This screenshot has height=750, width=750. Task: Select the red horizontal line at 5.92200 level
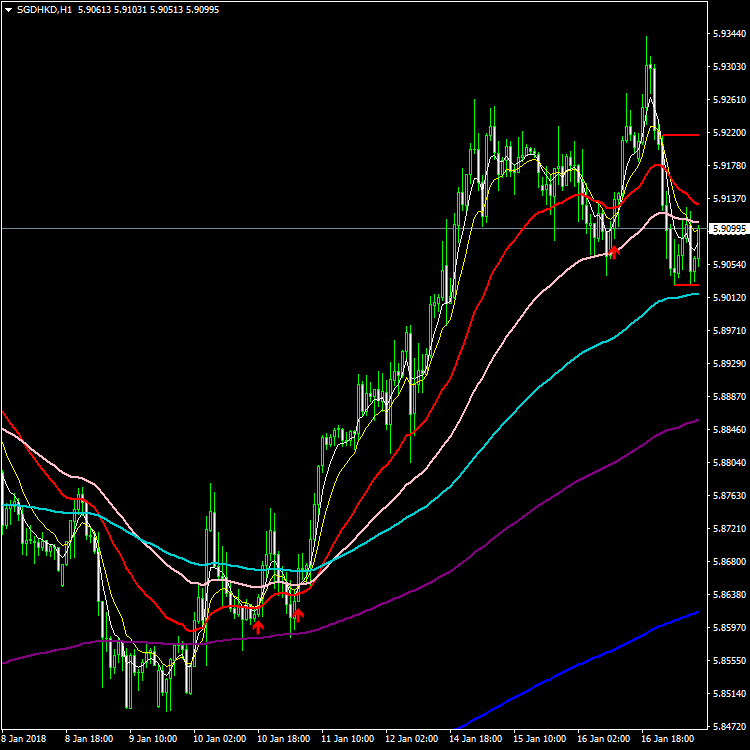pos(681,135)
